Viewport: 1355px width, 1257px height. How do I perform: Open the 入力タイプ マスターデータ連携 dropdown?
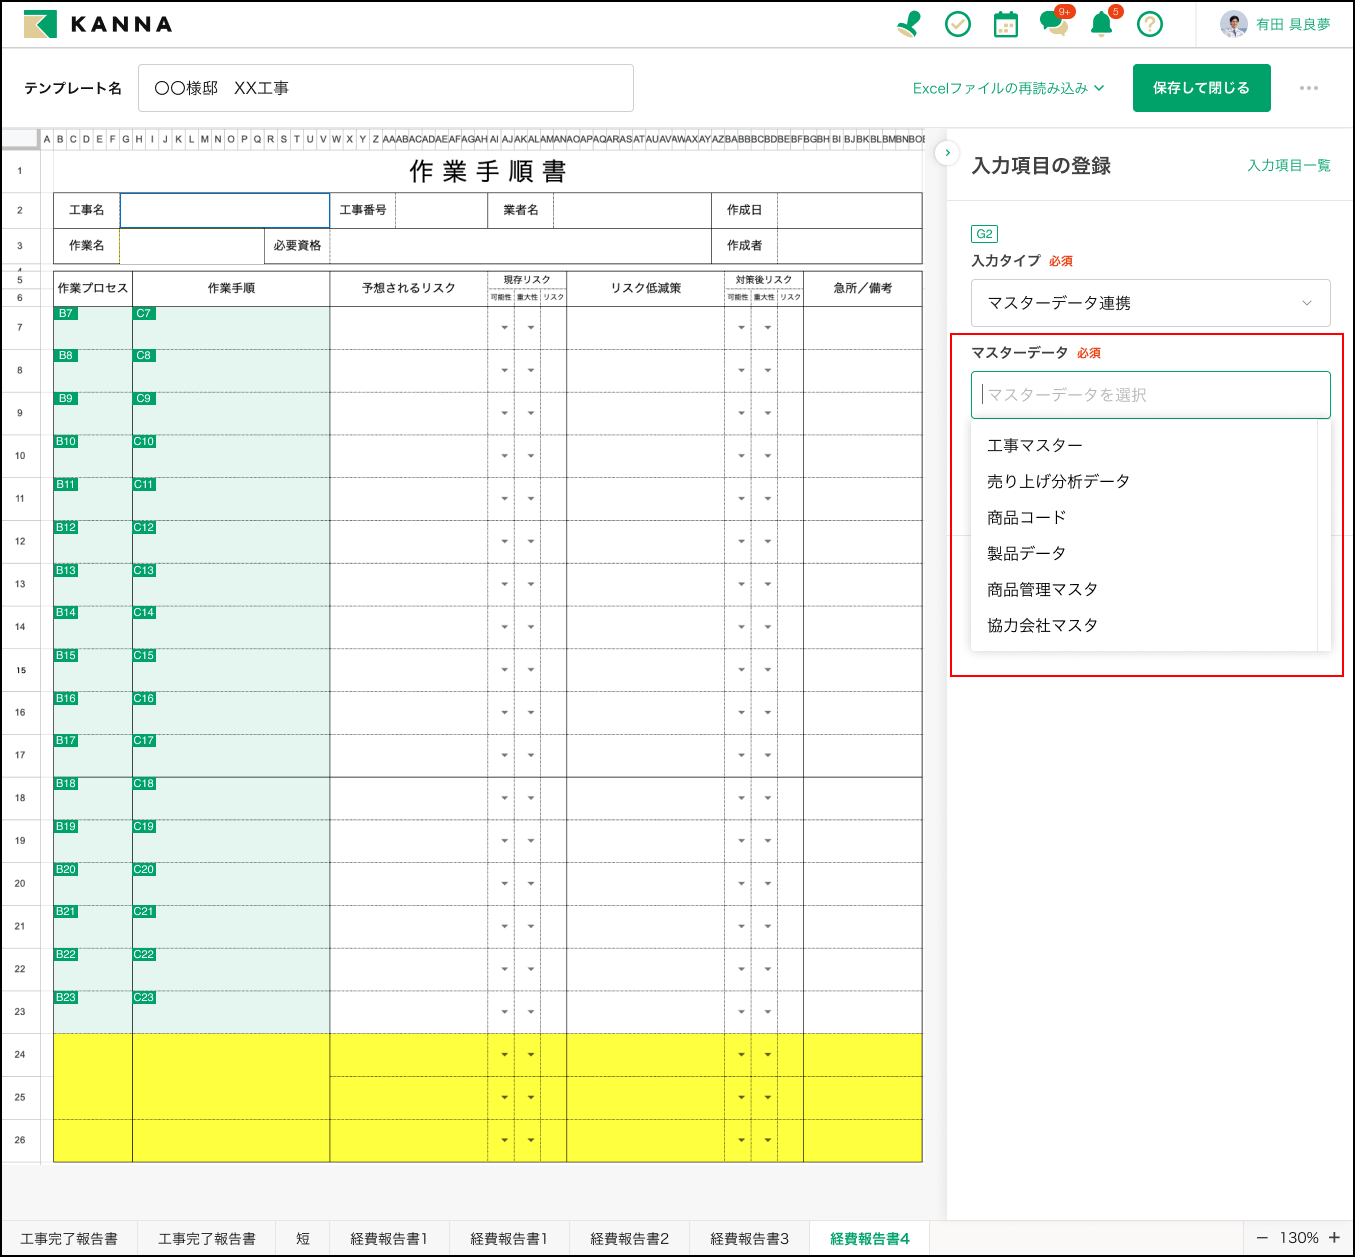[1150, 303]
